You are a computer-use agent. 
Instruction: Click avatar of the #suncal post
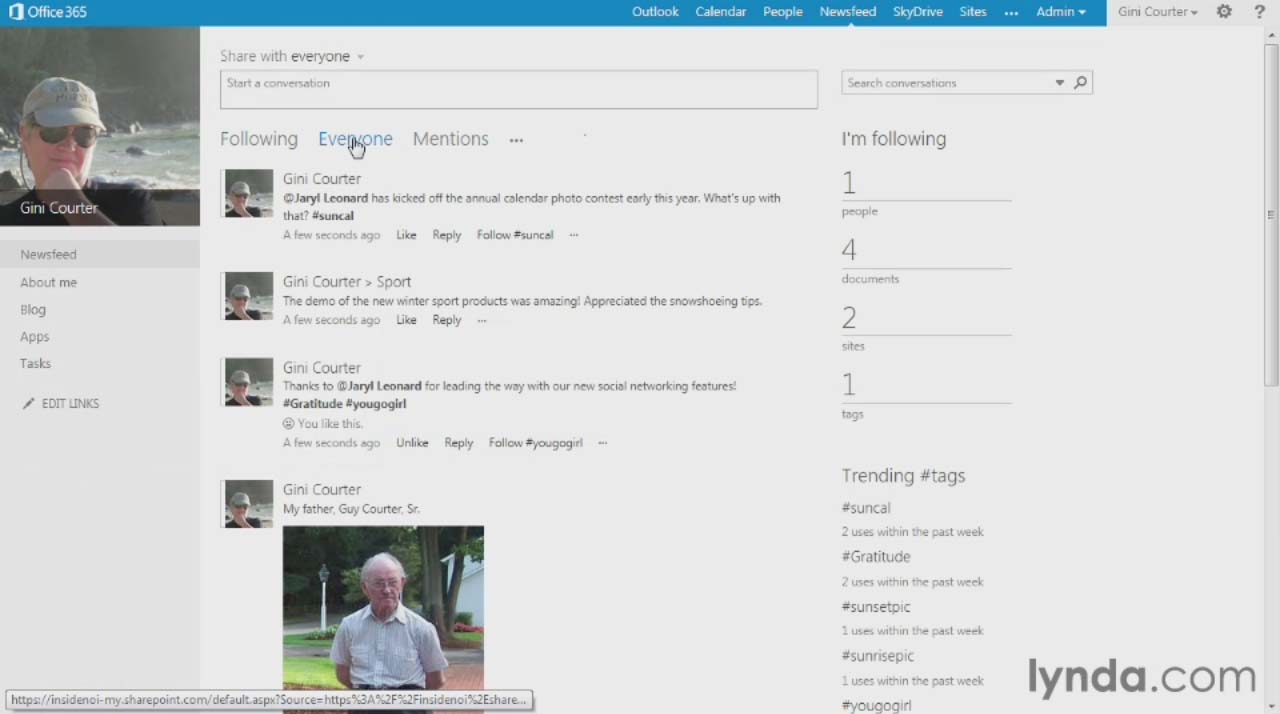(x=248, y=193)
